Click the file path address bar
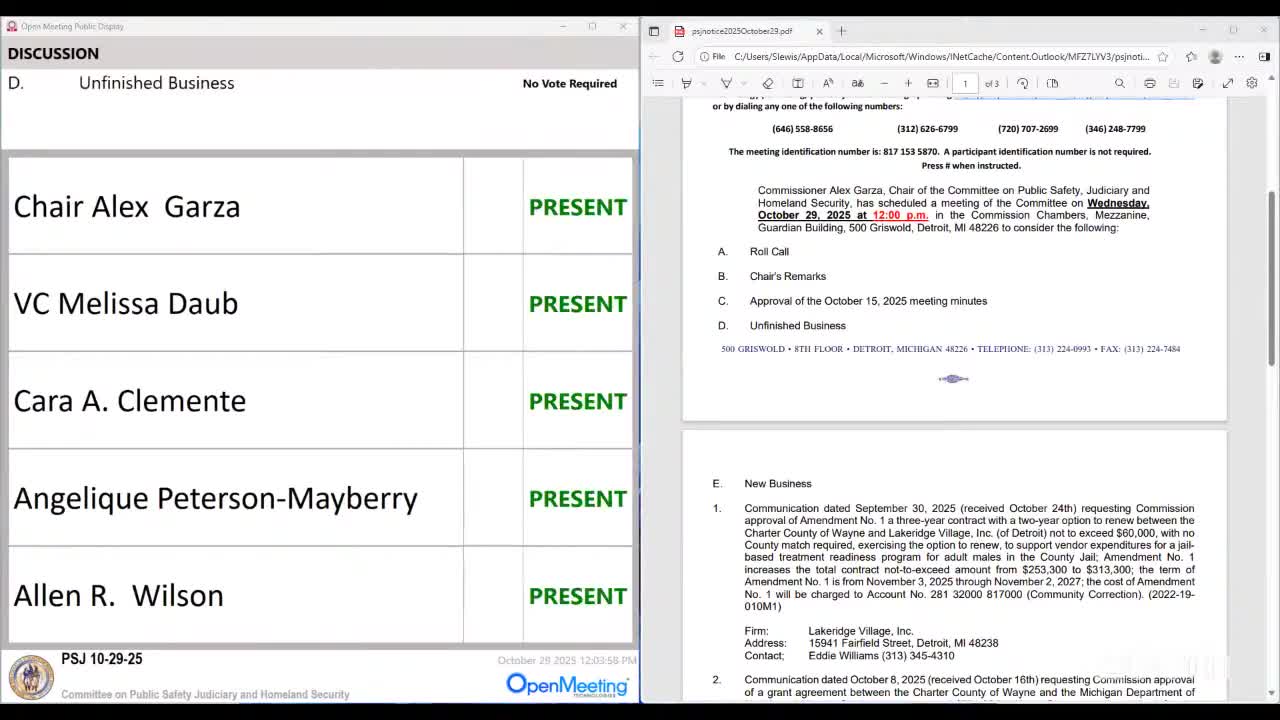This screenshot has width=1280, height=720. [940, 57]
